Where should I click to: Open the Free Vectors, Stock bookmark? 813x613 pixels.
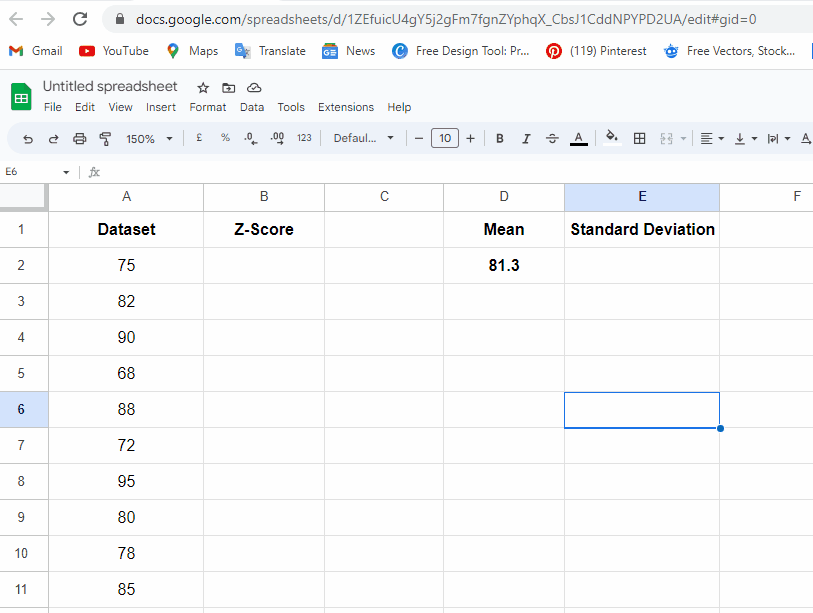(729, 51)
